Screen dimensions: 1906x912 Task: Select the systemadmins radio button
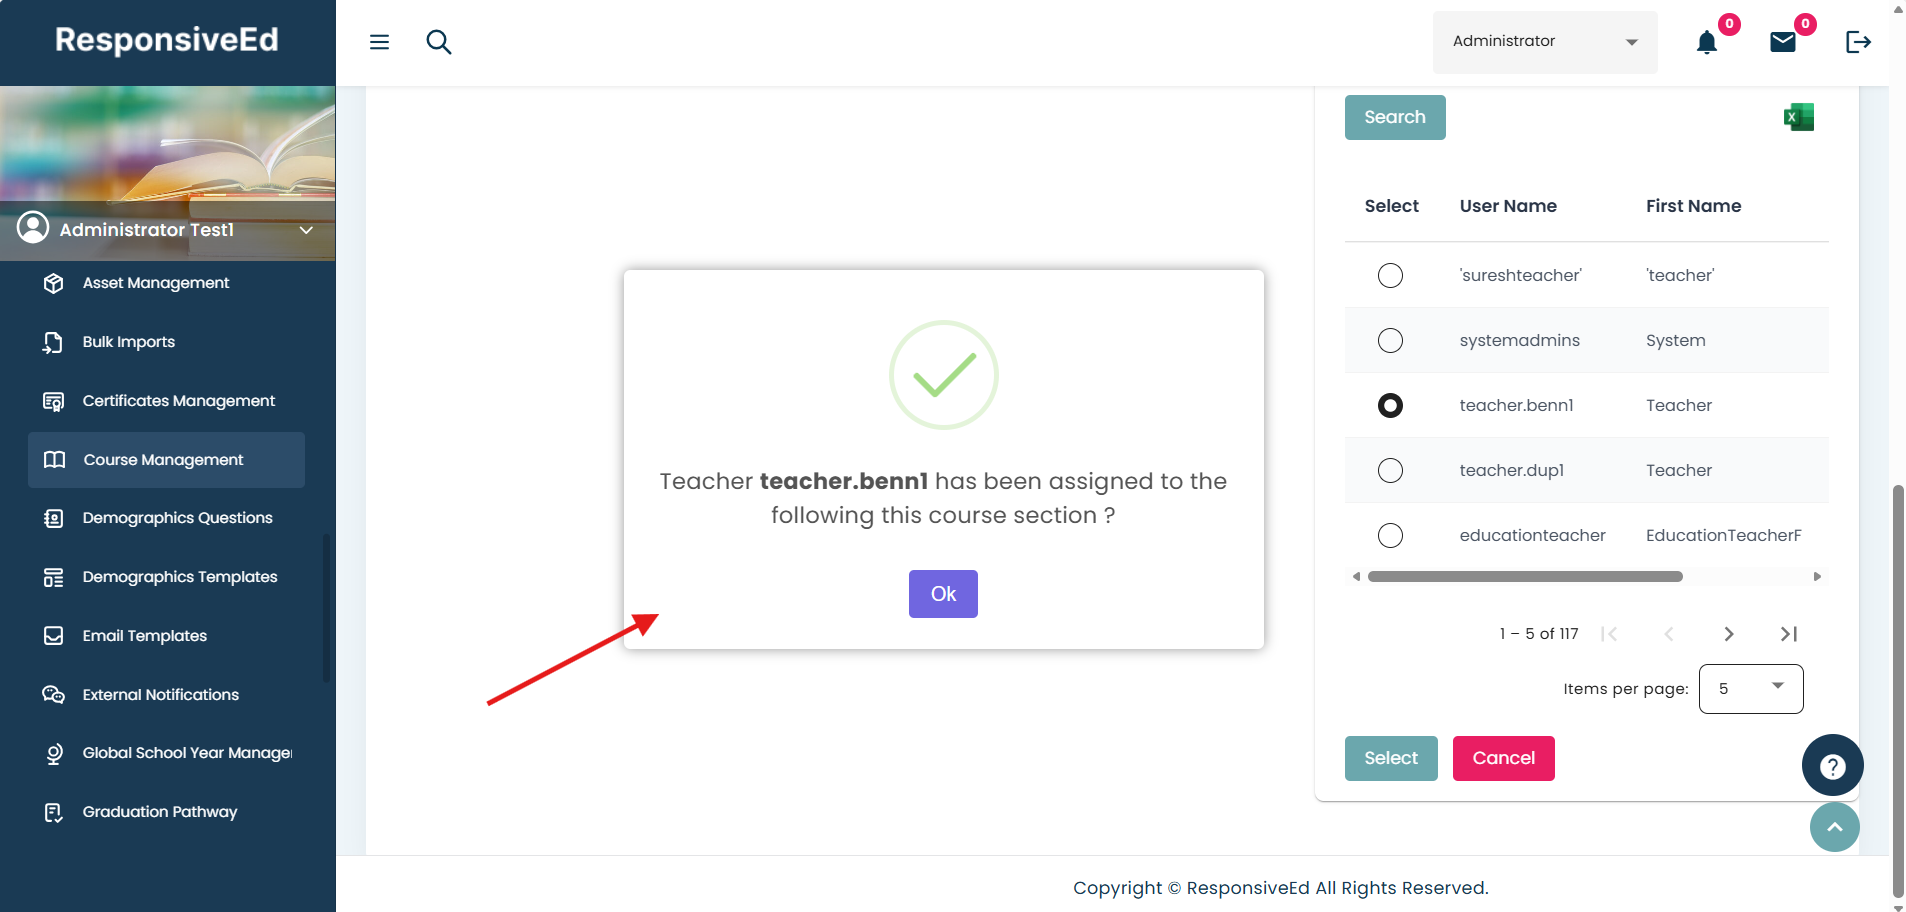tap(1390, 340)
